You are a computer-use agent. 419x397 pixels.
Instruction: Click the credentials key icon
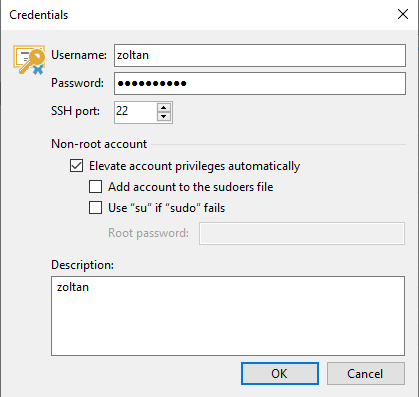(29, 60)
